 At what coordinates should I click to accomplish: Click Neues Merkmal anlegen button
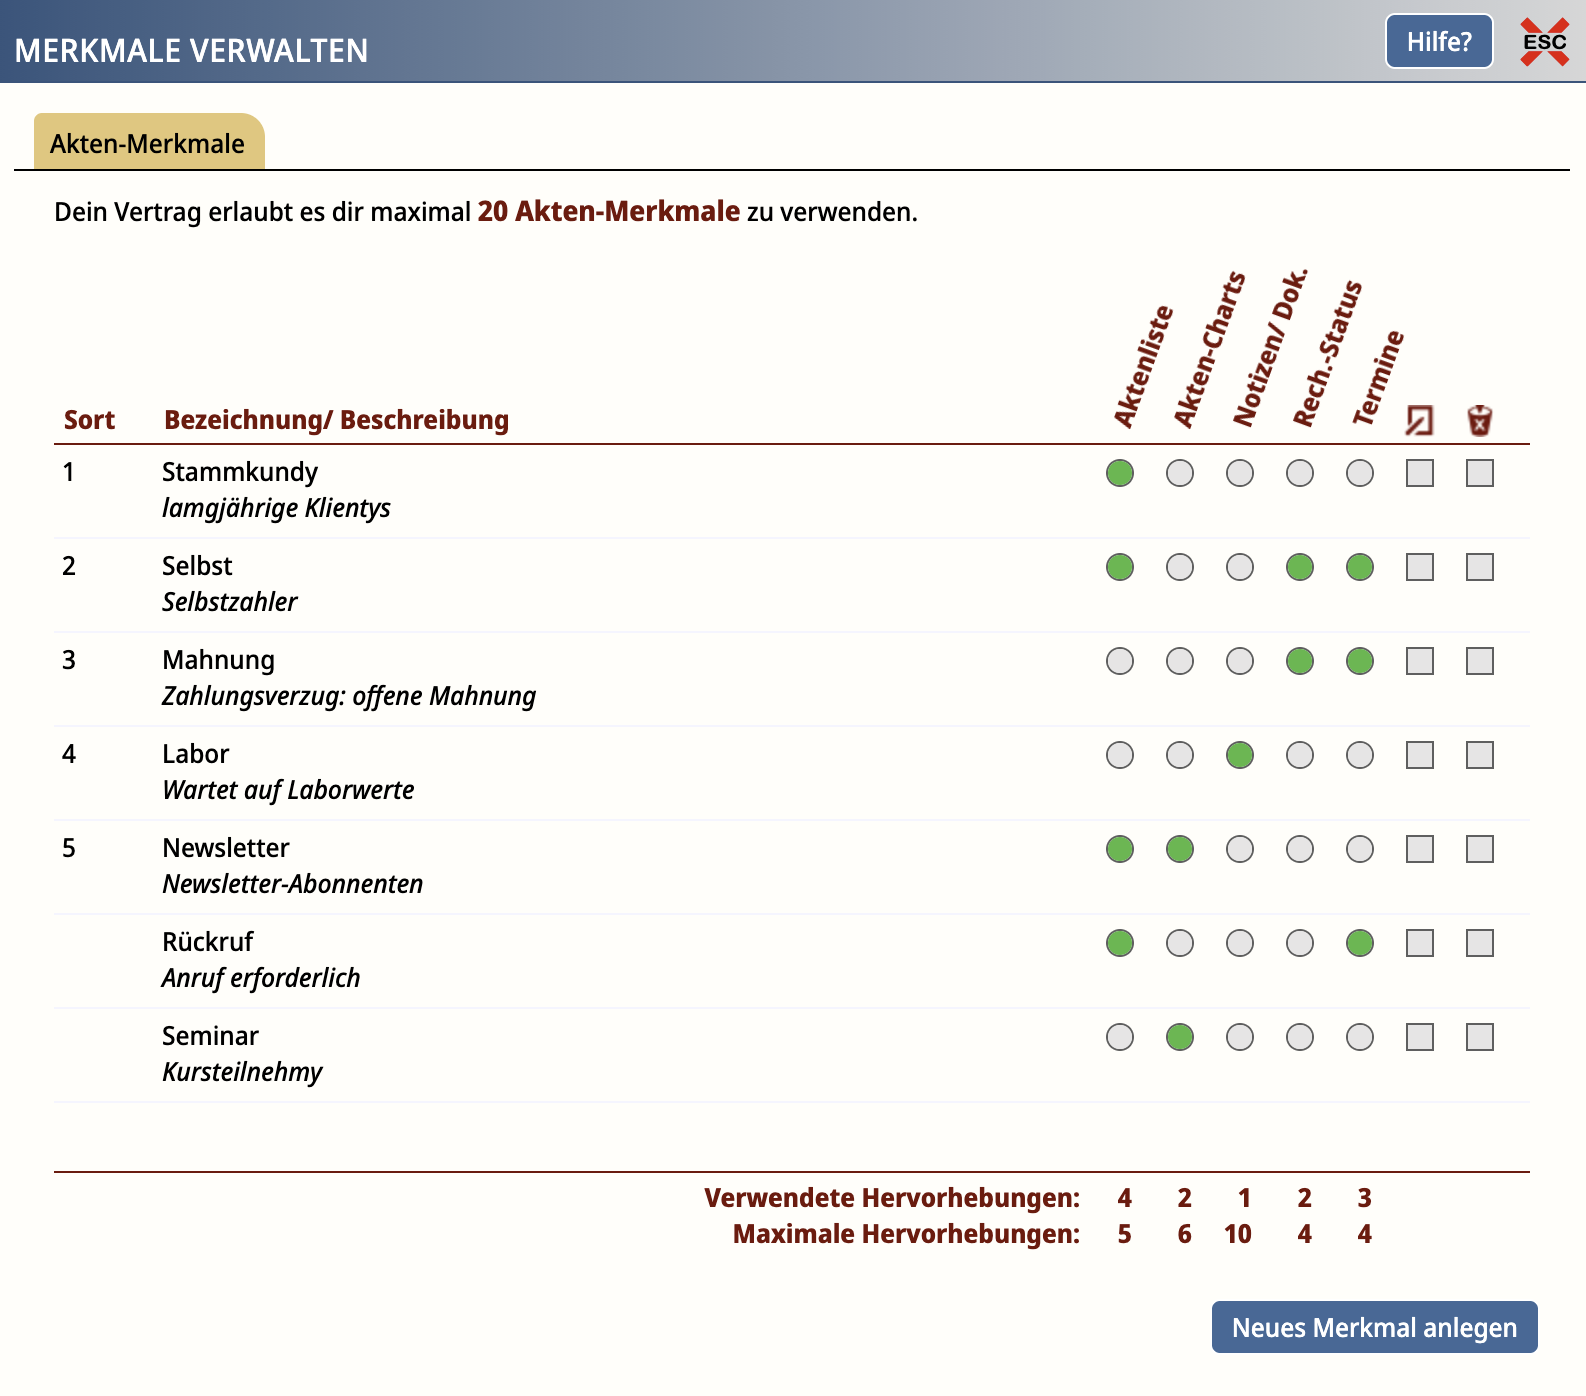pyautogui.click(x=1374, y=1327)
